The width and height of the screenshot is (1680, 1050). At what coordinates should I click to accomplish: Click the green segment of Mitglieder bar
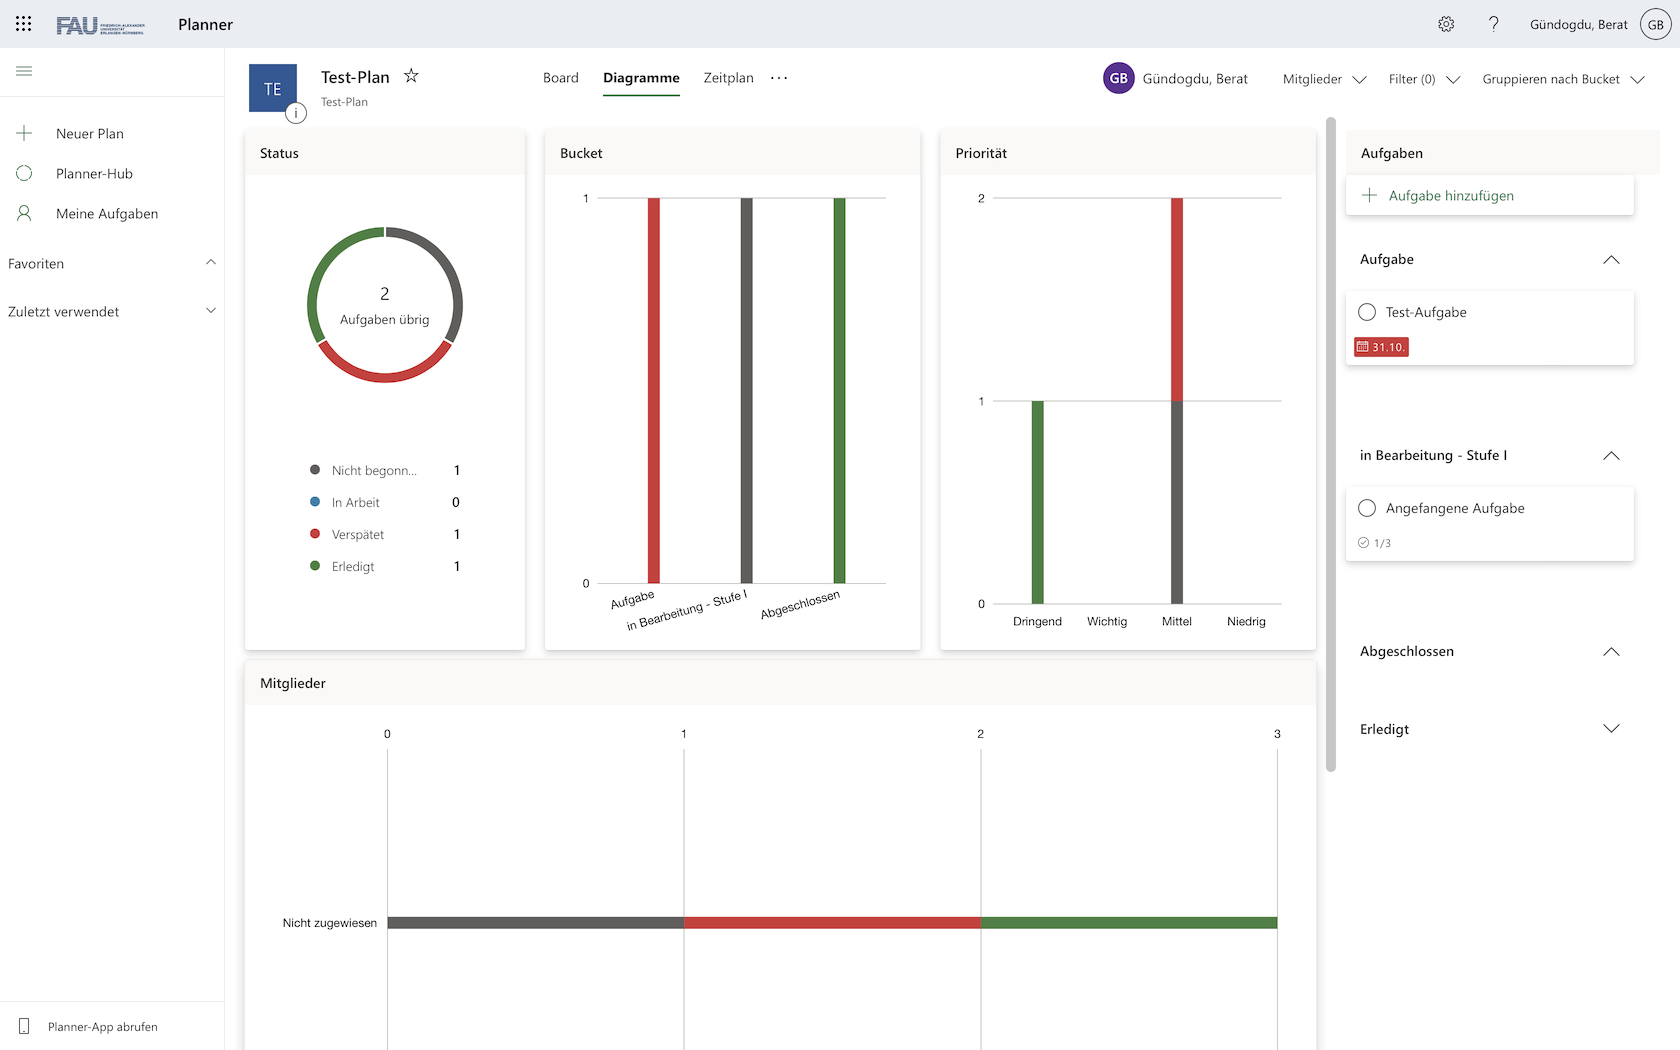click(x=1129, y=923)
